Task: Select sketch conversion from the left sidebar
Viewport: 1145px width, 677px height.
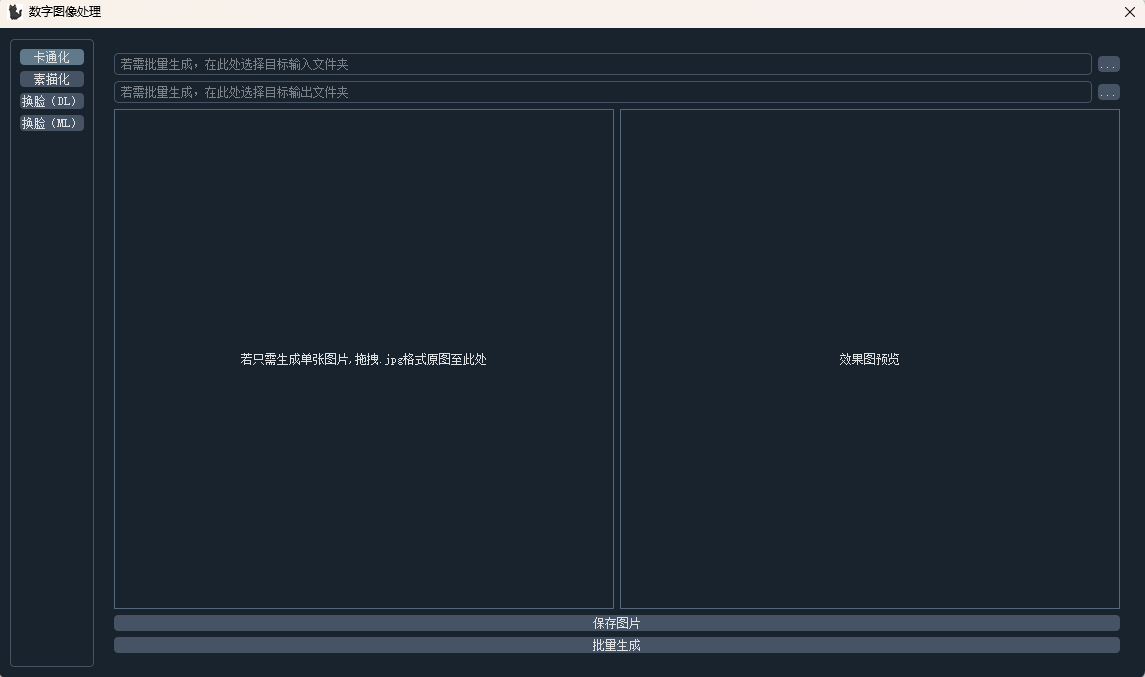Action: pyautogui.click(x=51, y=79)
